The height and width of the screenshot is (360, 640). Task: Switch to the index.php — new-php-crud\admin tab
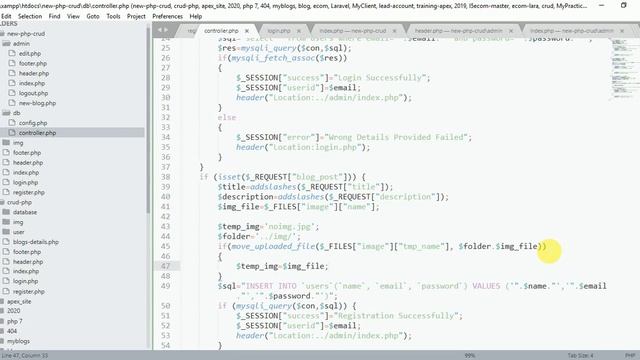click(x=571, y=31)
